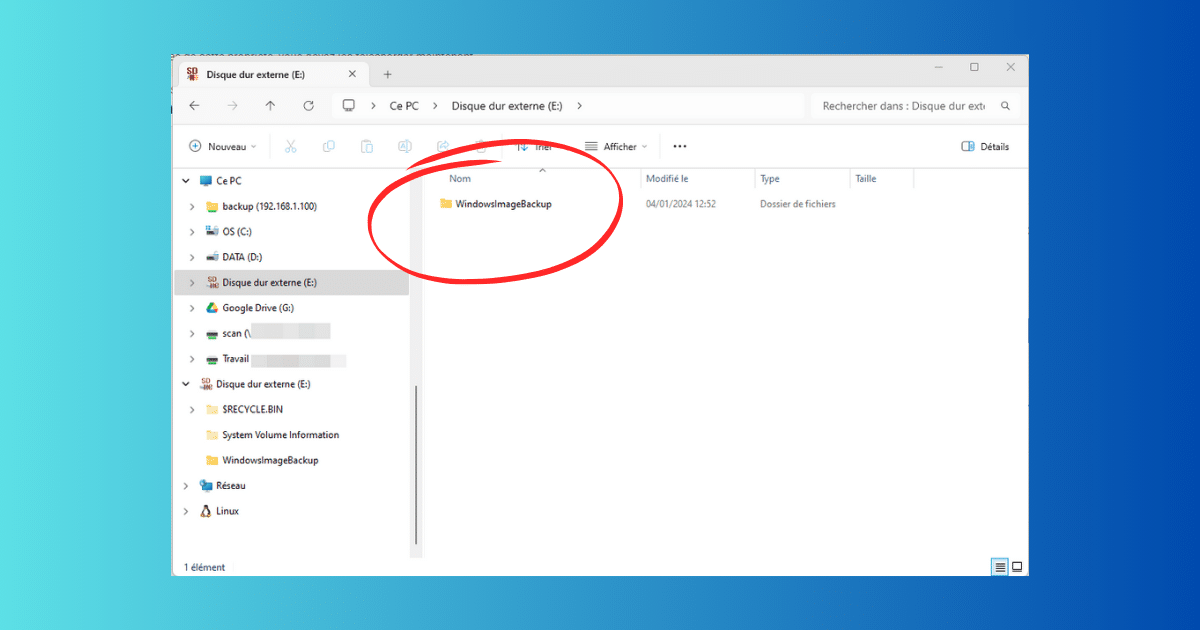Go back using the back arrow
This screenshot has height=630, width=1200.
pyautogui.click(x=194, y=106)
